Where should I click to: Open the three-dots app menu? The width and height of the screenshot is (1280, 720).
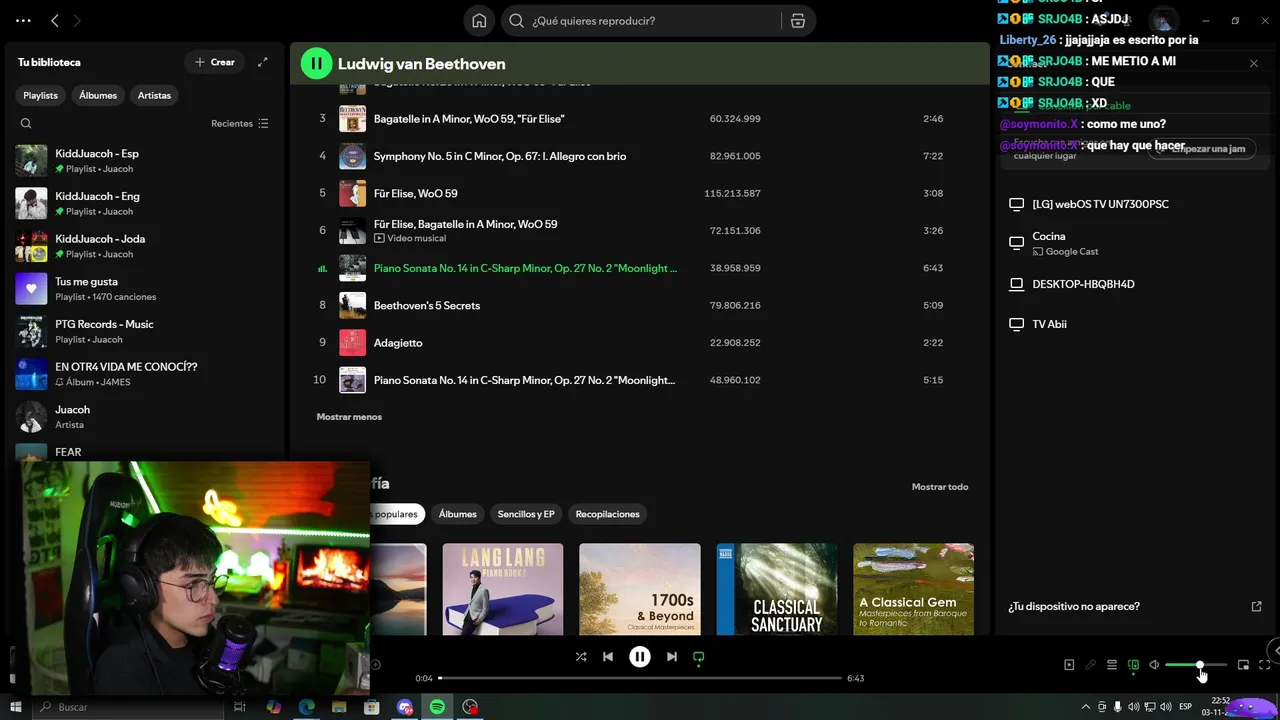23,21
